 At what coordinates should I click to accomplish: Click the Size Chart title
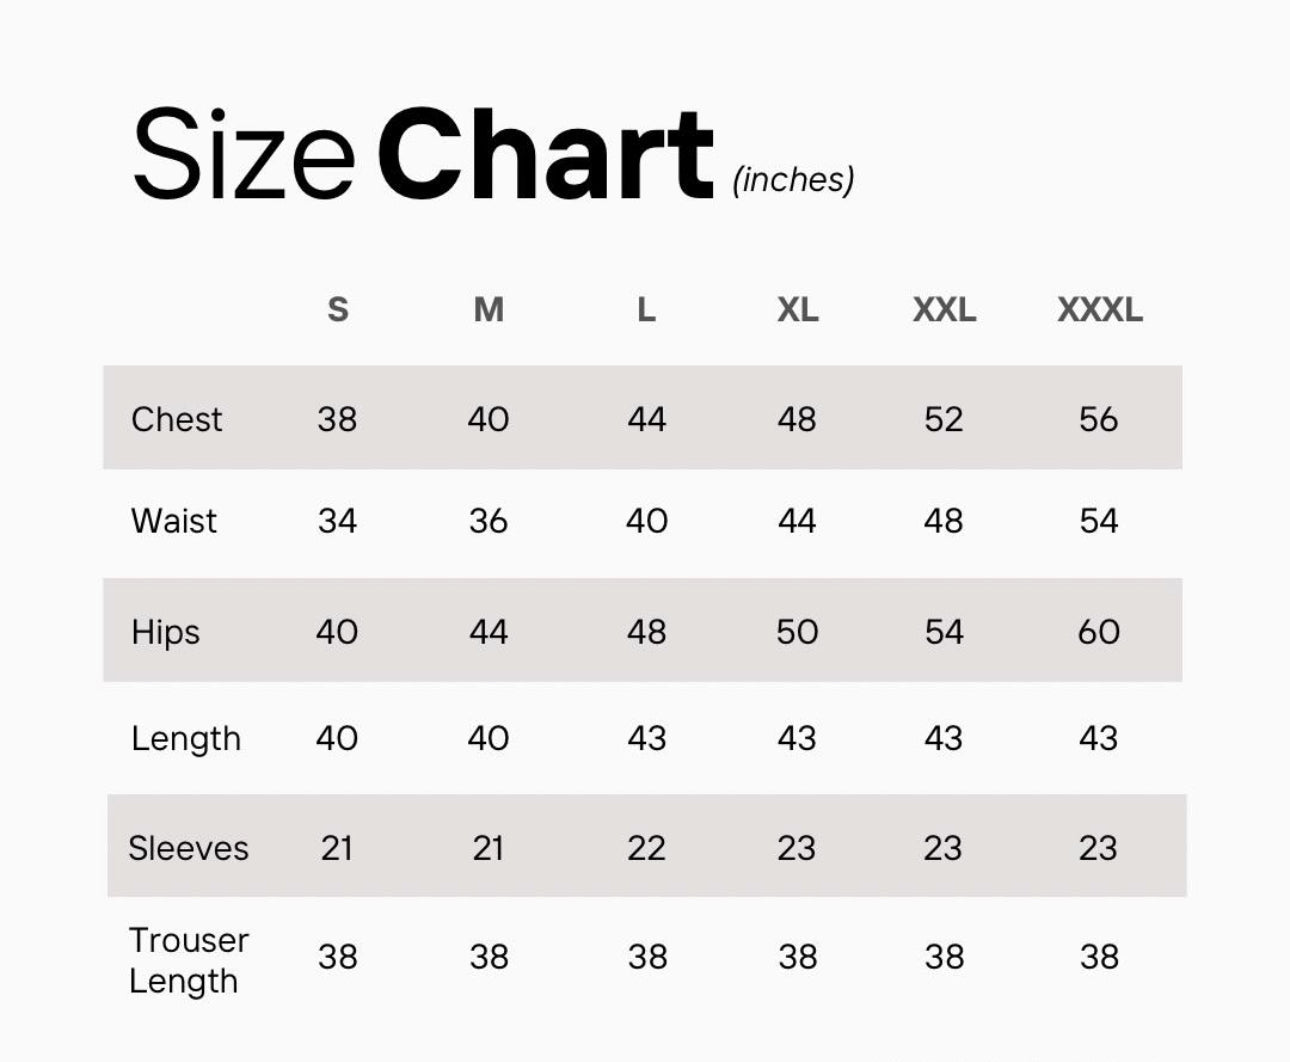click(x=422, y=155)
